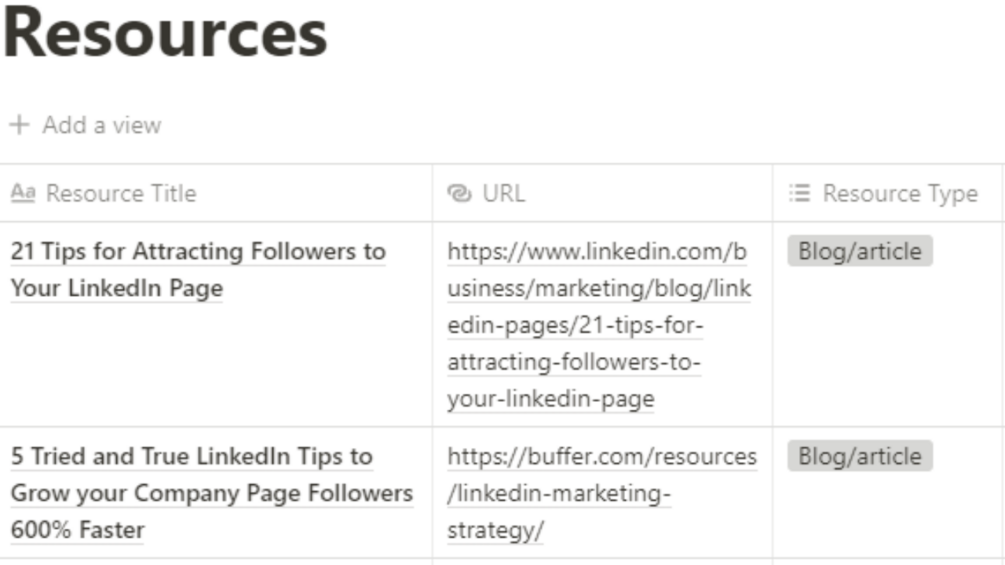Open the Resource Title column header menu
Viewport: 1005px width, 565px height.
121,193
